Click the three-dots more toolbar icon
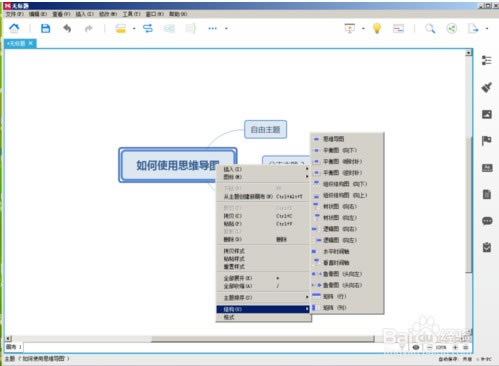This screenshot has width=499, height=366. click(212, 29)
